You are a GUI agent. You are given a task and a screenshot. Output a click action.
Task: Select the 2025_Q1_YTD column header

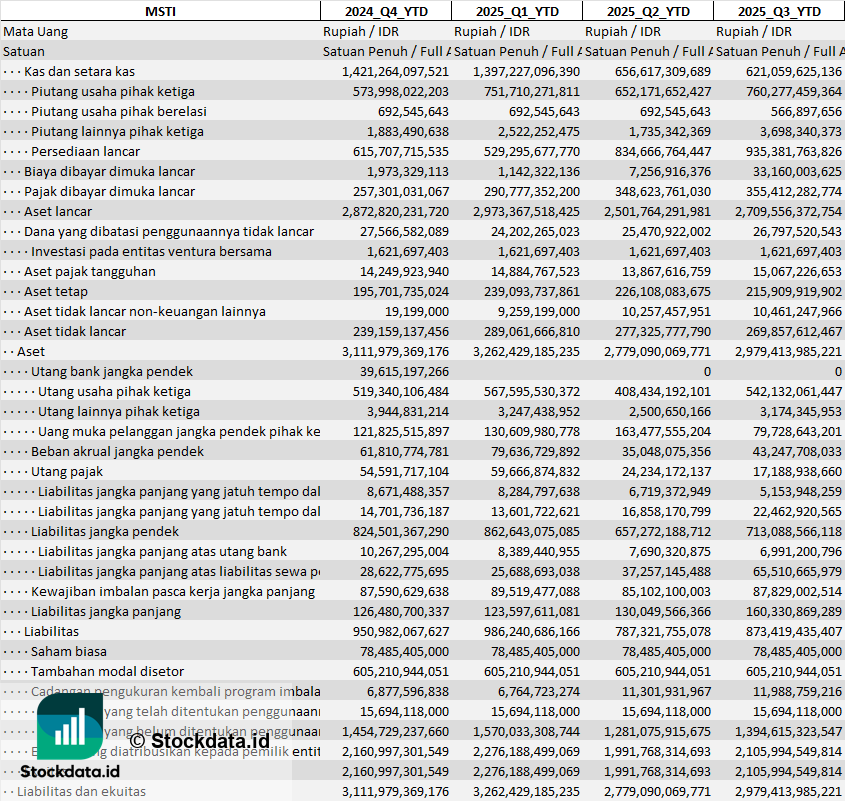click(x=516, y=11)
